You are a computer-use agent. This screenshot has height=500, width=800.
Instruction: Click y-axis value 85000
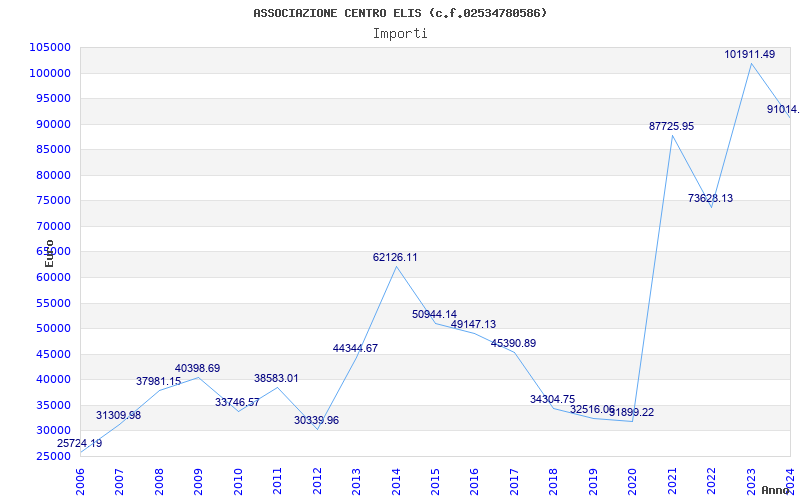(53, 149)
